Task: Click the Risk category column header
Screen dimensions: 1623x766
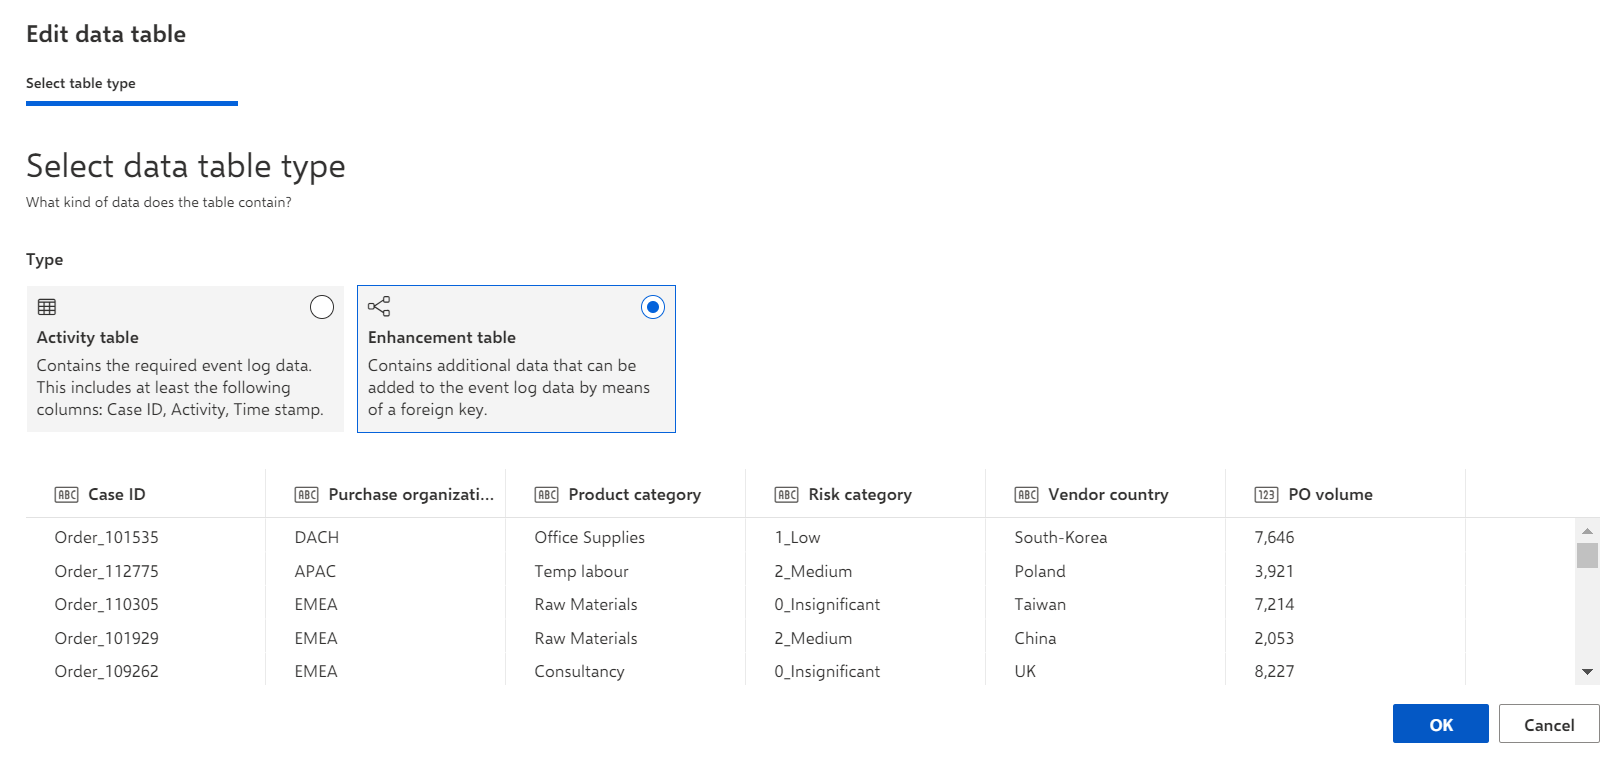Action: 865,494
